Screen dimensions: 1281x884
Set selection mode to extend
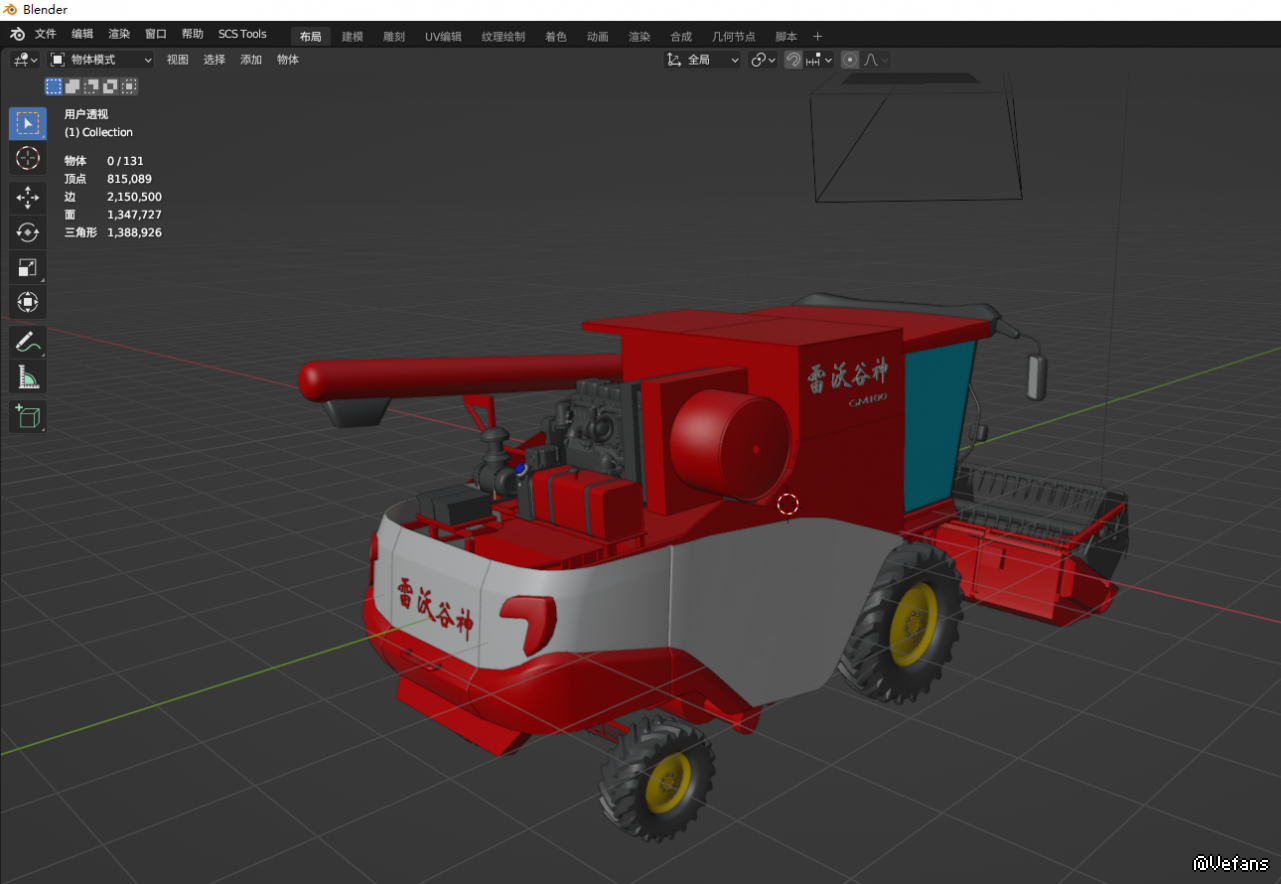(72, 87)
